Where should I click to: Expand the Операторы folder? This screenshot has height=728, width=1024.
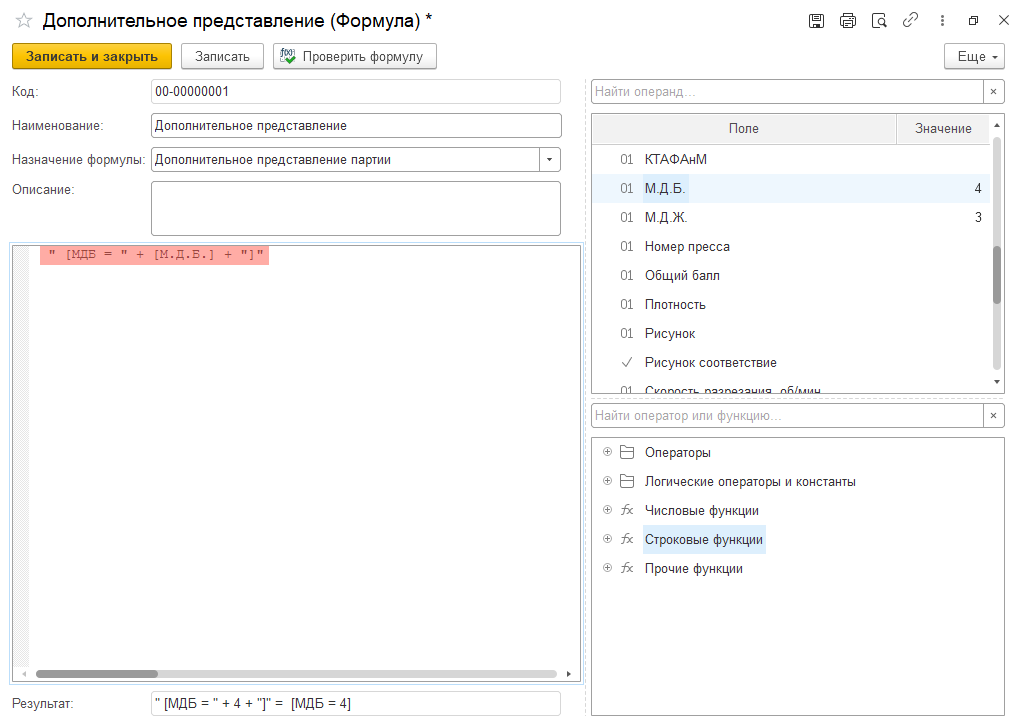click(x=607, y=452)
